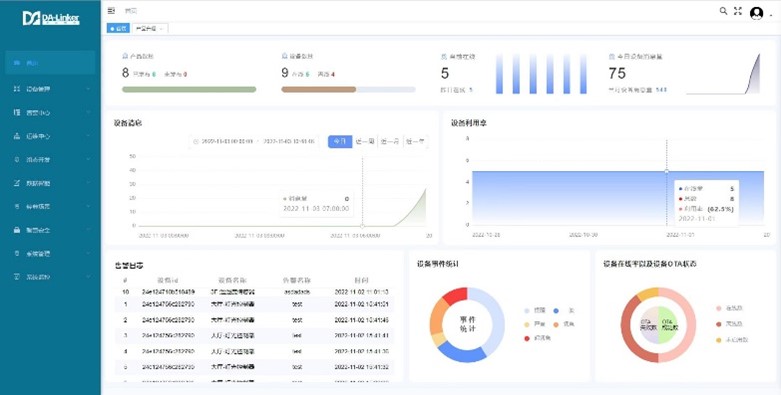Click the 时间 column header in alarm table
The image size is (781, 395).
[x=362, y=280]
